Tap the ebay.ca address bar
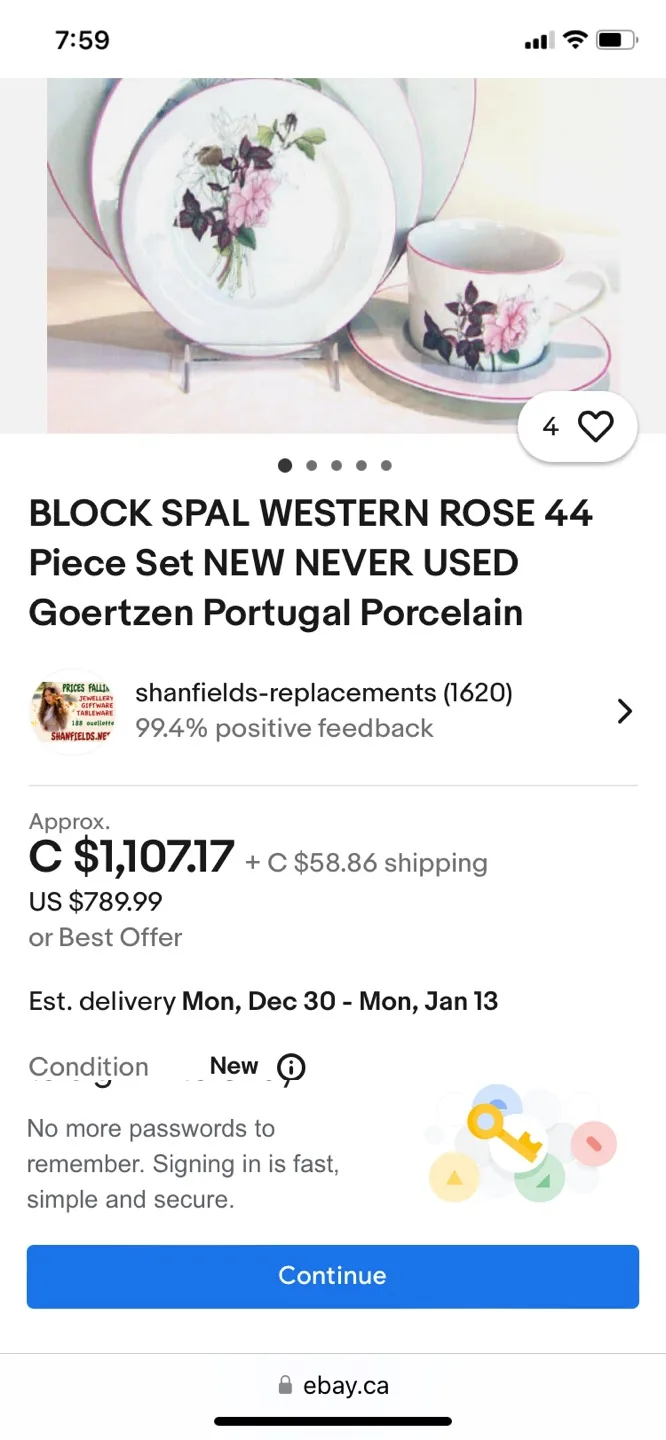This screenshot has height=1440, width=666. pyautogui.click(x=345, y=1385)
